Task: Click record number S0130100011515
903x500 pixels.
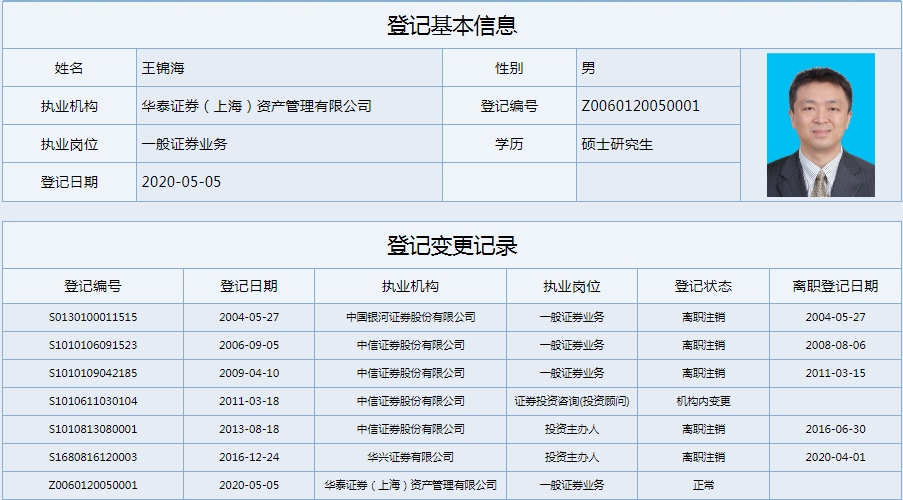Action: tap(93, 317)
